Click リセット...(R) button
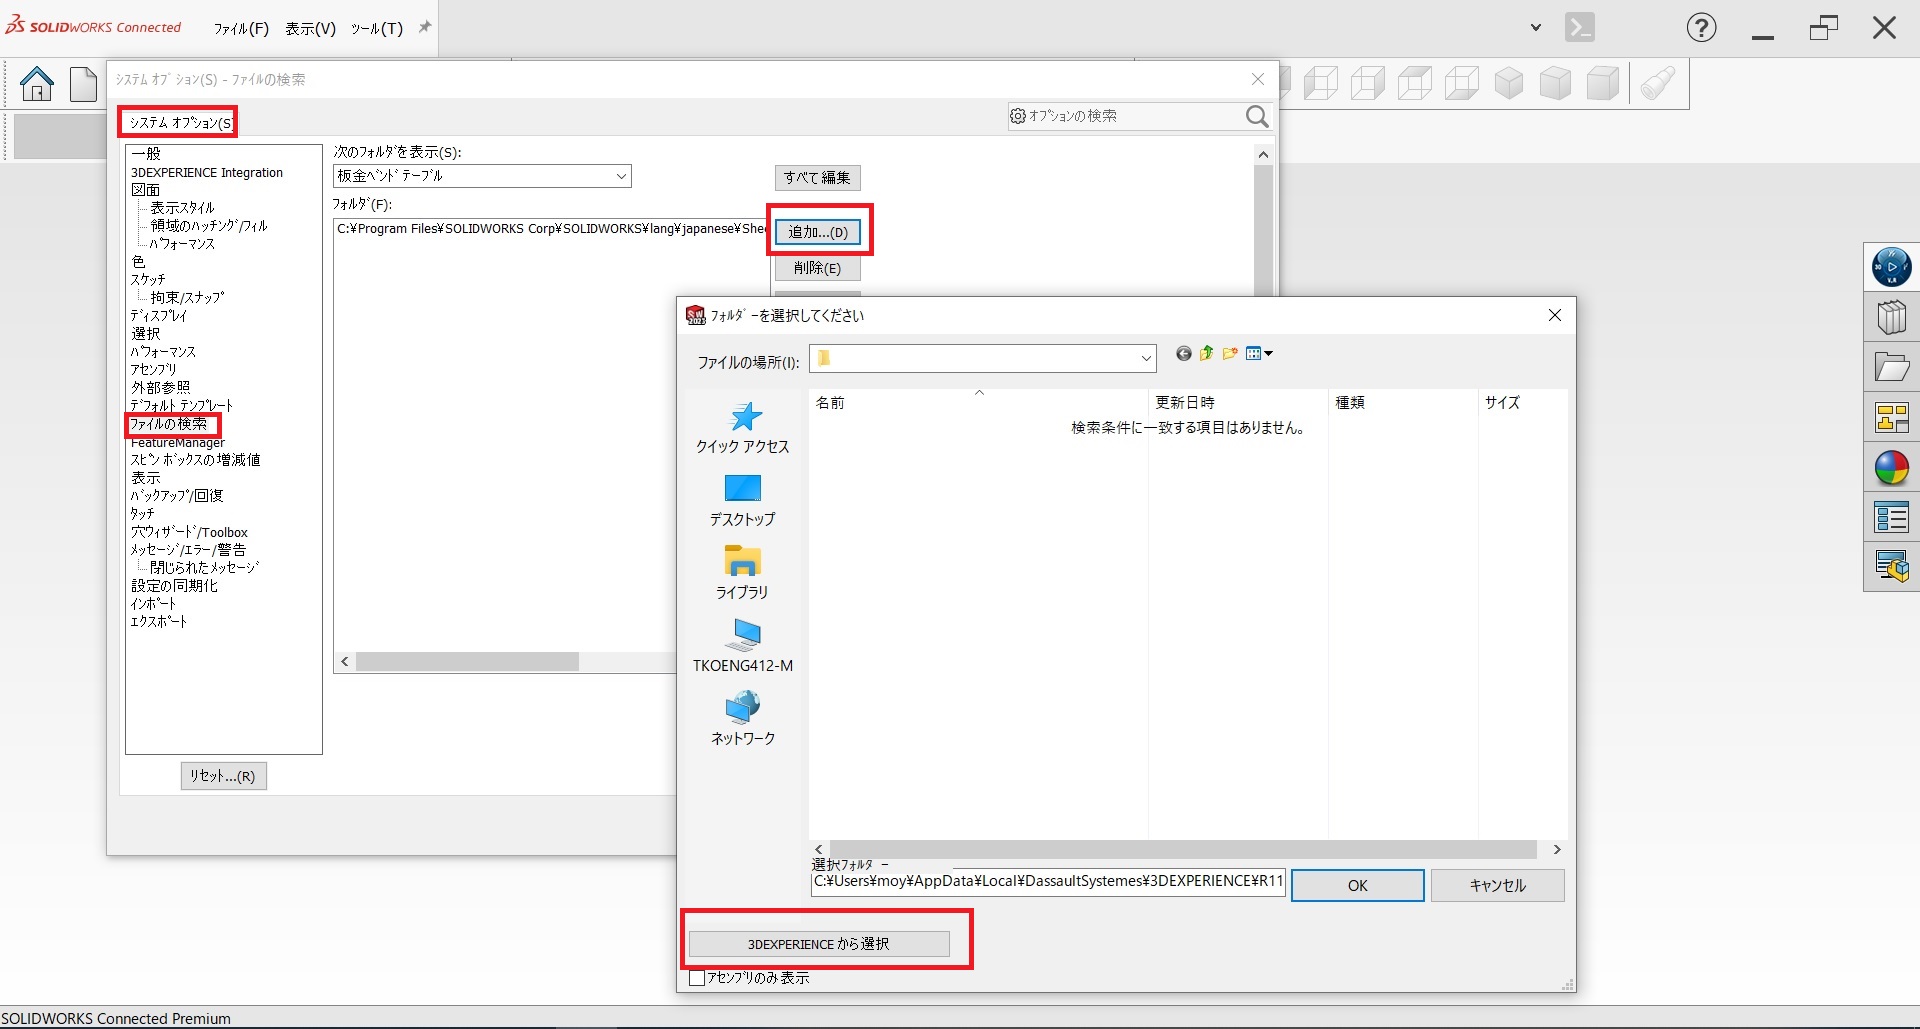Viewport: 1920px width, 1029px height. tap(223, 776)
